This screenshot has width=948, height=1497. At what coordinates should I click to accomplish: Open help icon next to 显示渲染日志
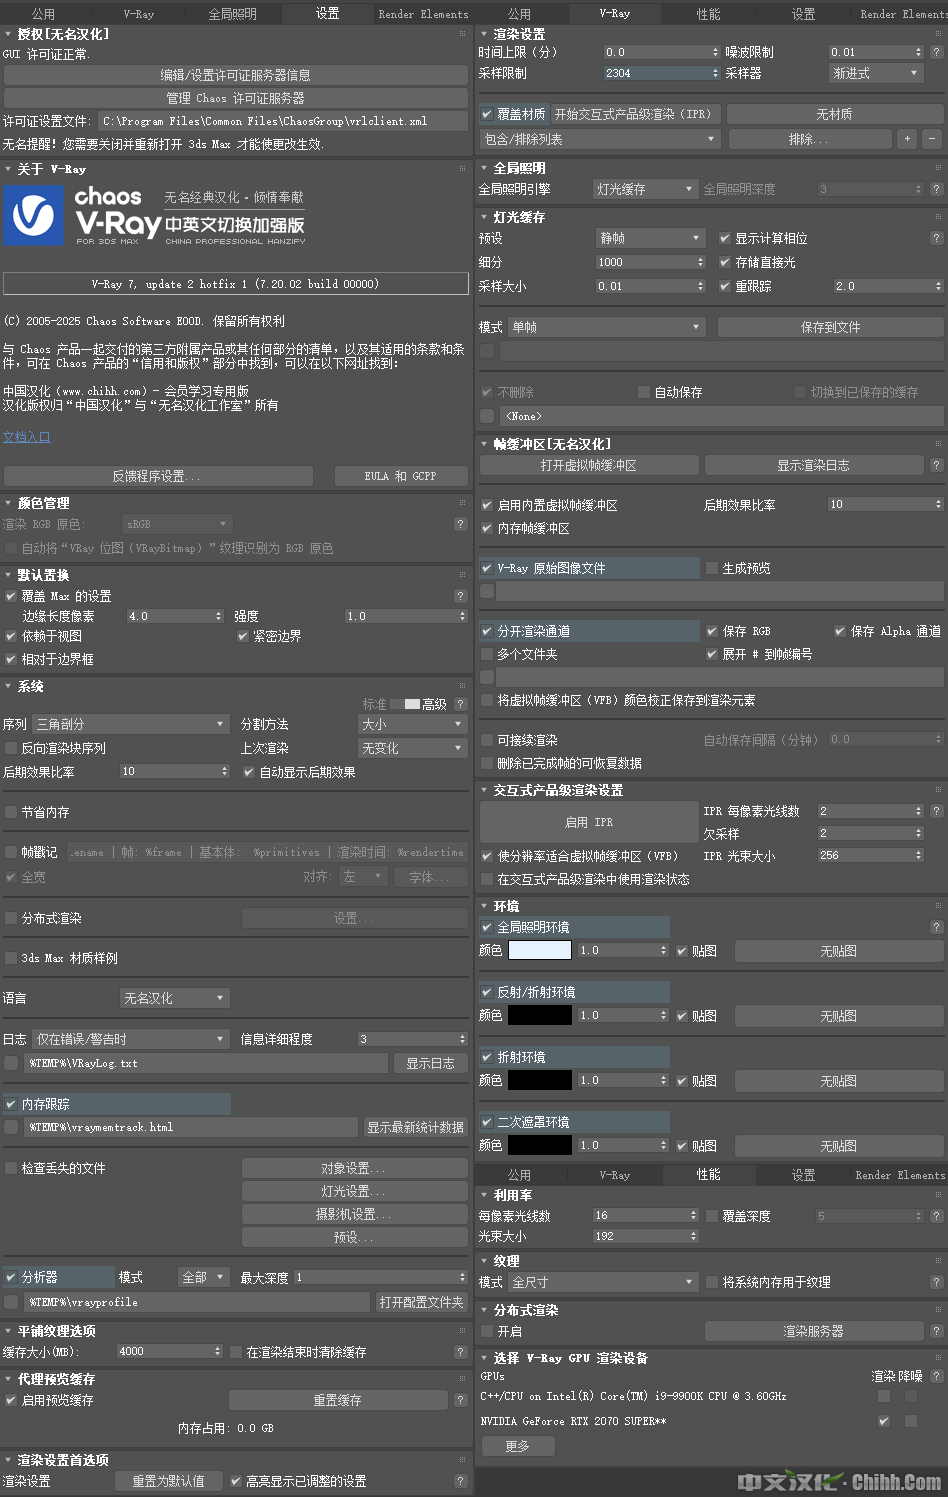tap(936, 465)
